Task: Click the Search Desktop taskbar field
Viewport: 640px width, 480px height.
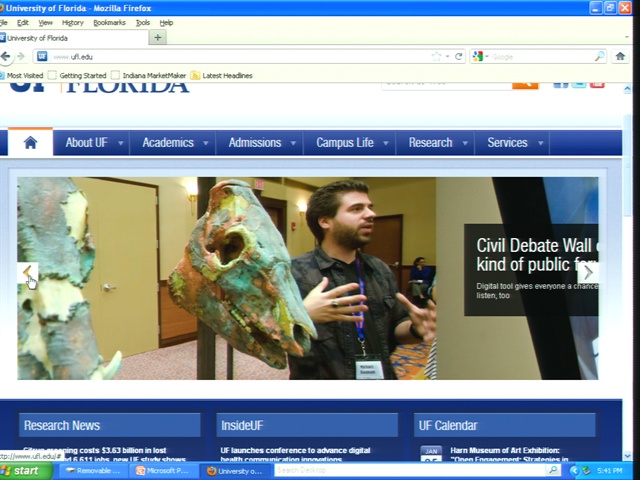Action: coord(410,470)
